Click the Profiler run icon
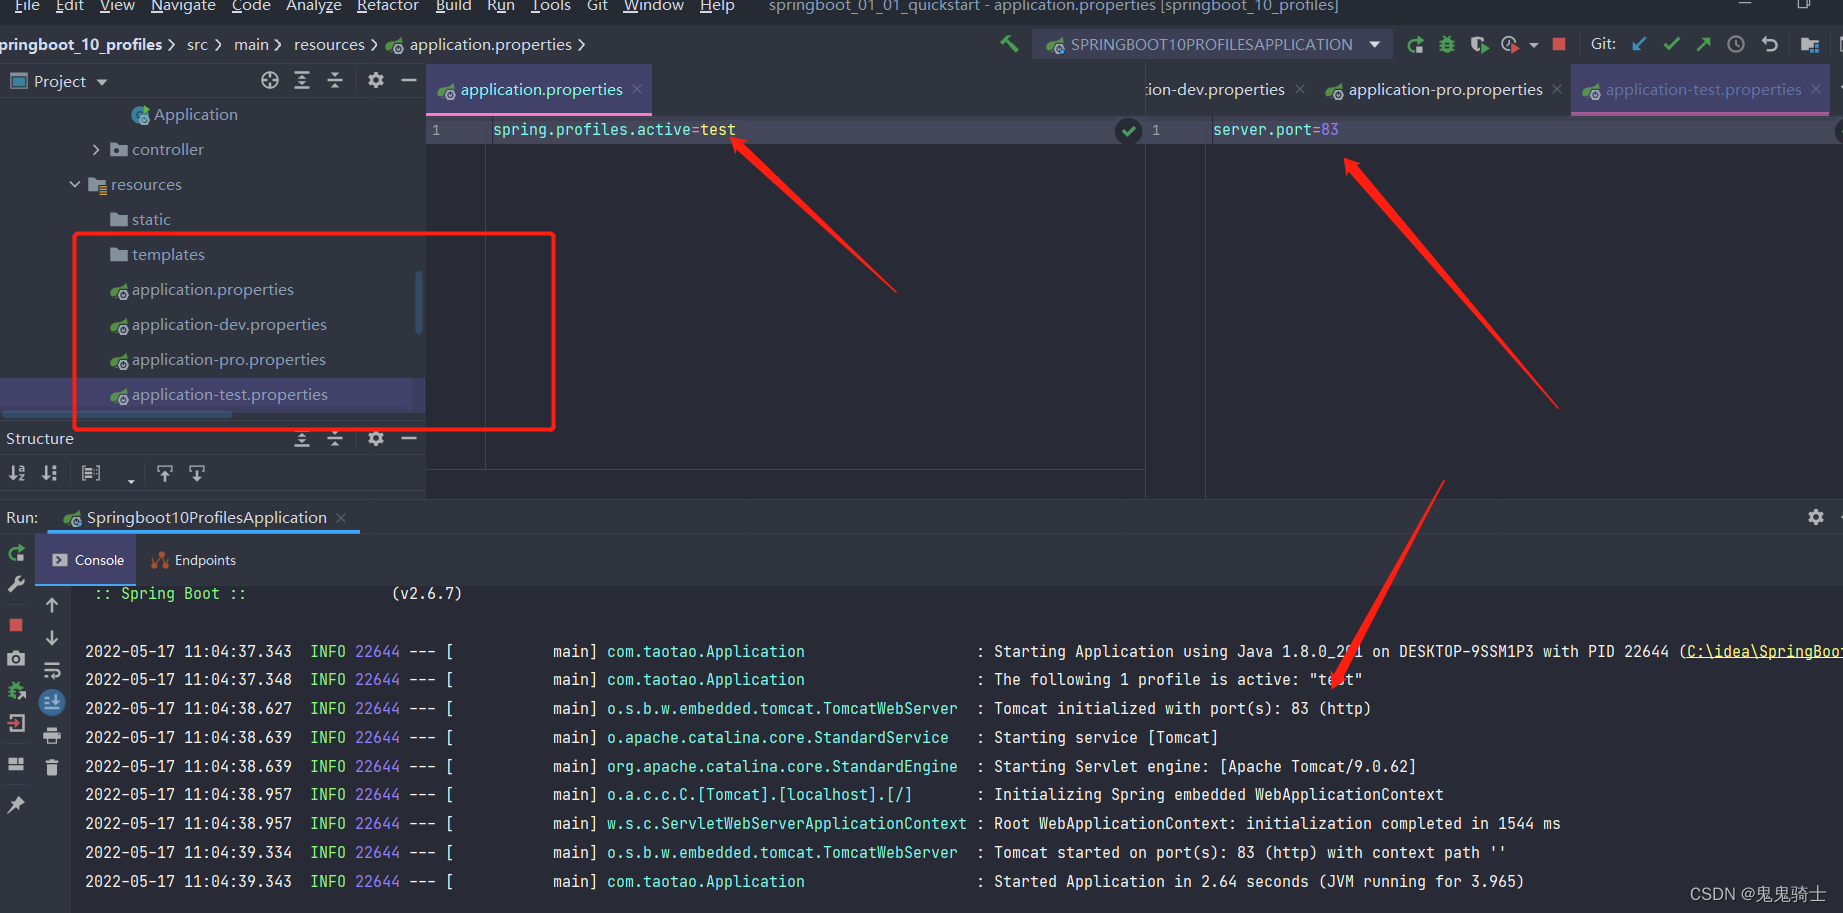Image resolution: width=1843 pixels, height=913 pixels. [x=1510, y=44]
